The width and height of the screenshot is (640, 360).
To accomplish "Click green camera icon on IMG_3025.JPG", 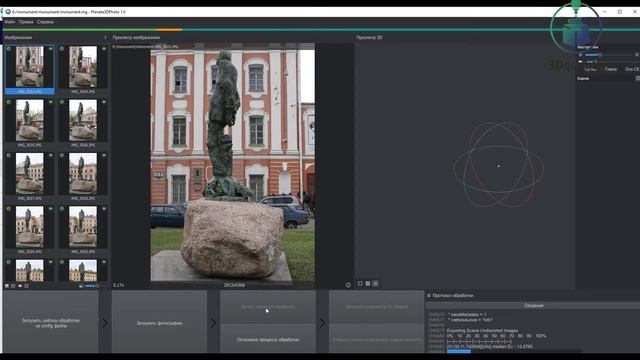I will click(x=51, y=102).
